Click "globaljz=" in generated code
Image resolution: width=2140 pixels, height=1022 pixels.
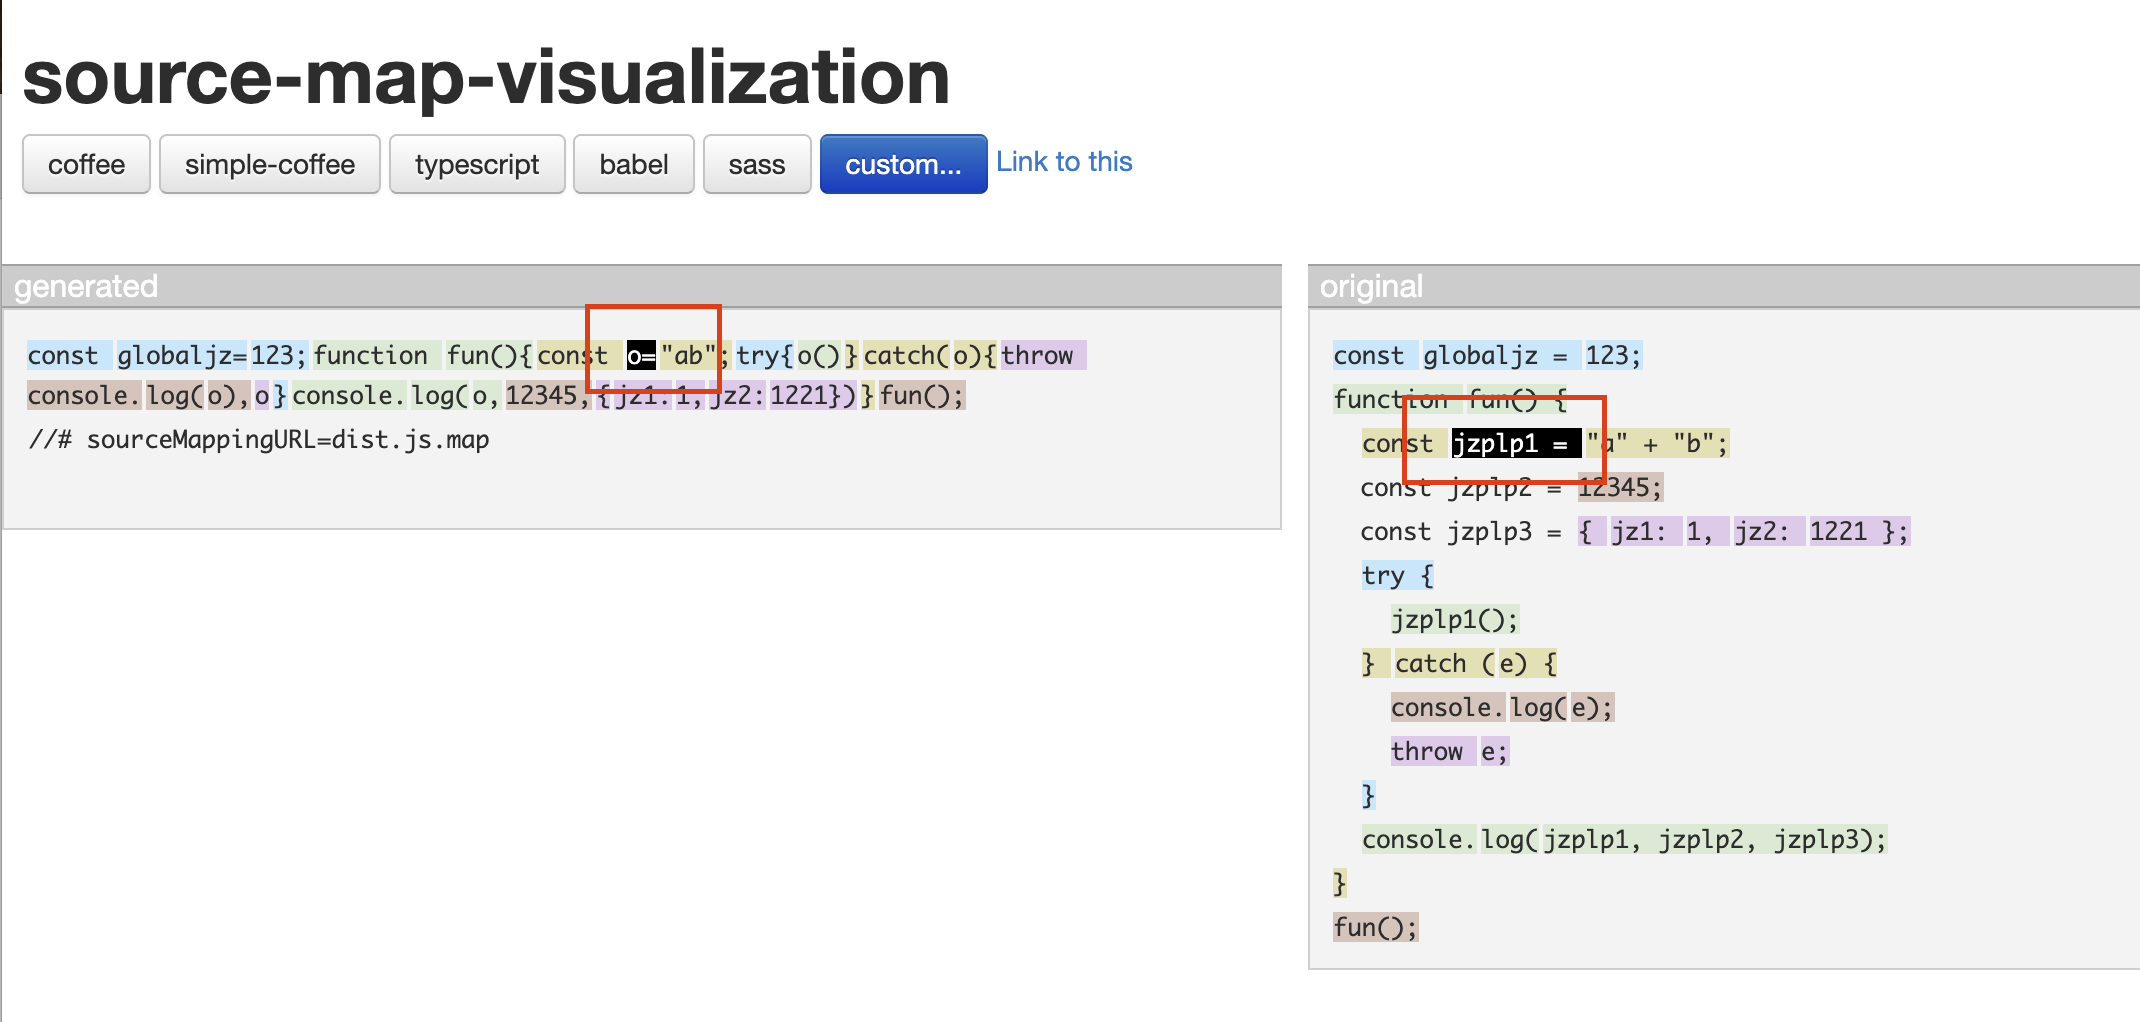pos(182,355)
